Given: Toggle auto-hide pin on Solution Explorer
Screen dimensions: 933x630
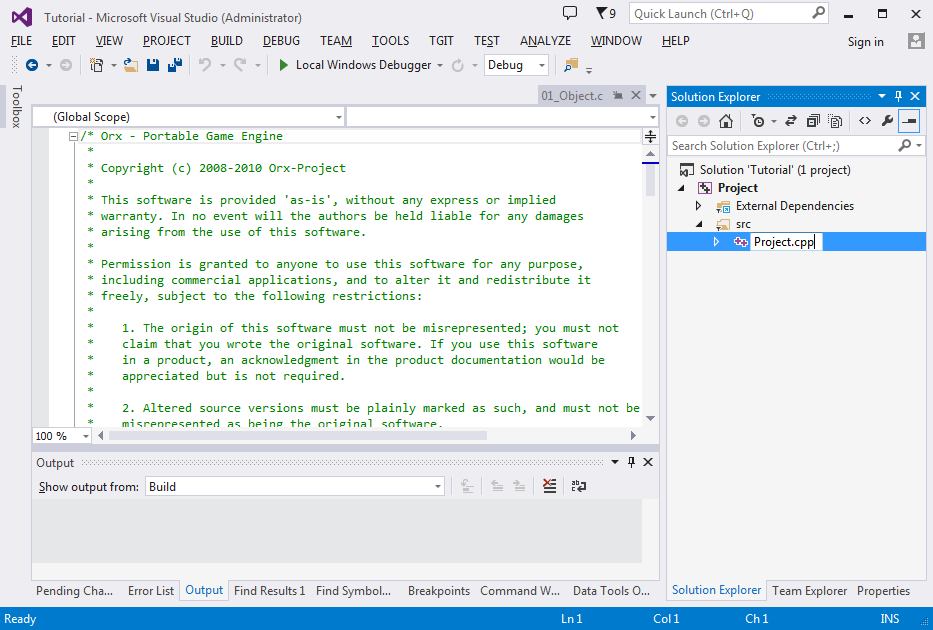Looking at the screenshot, I should (898, 96).
